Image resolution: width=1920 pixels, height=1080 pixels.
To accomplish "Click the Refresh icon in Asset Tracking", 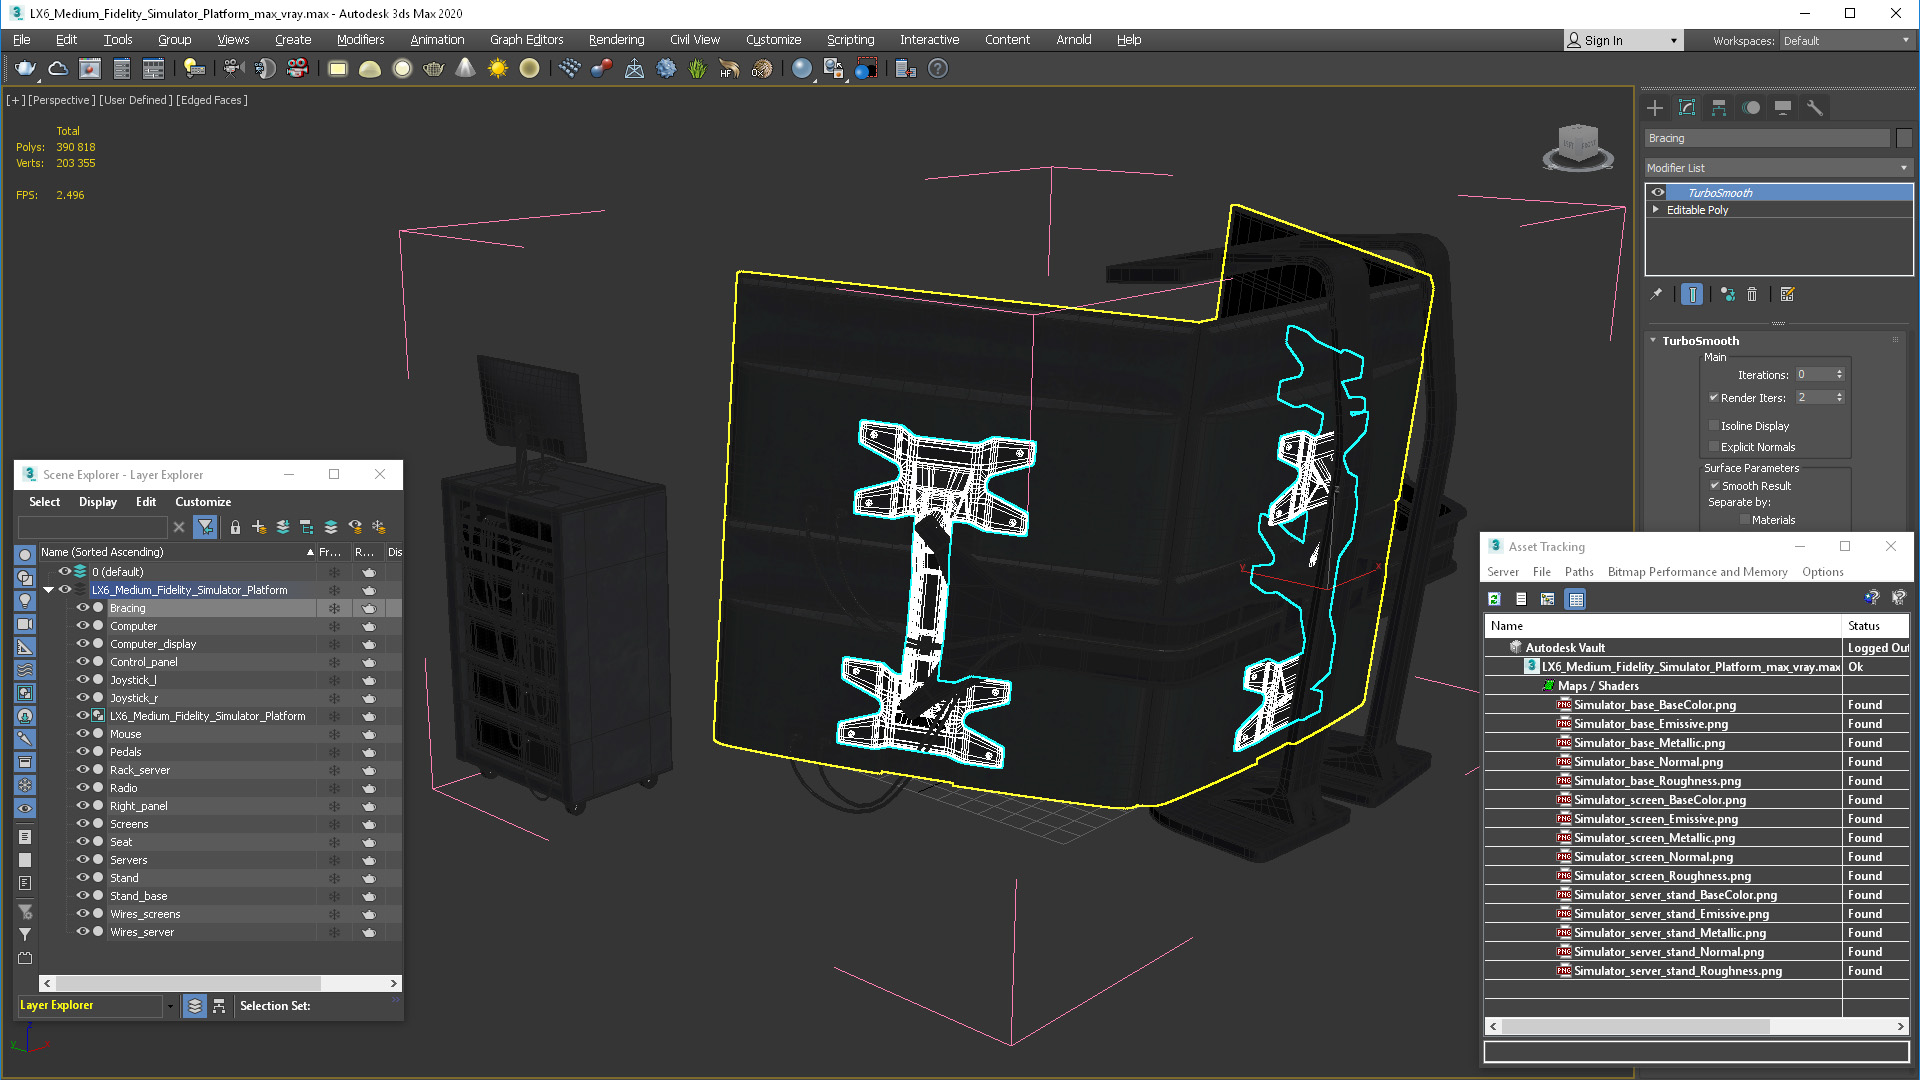I will pos(1494,599).
